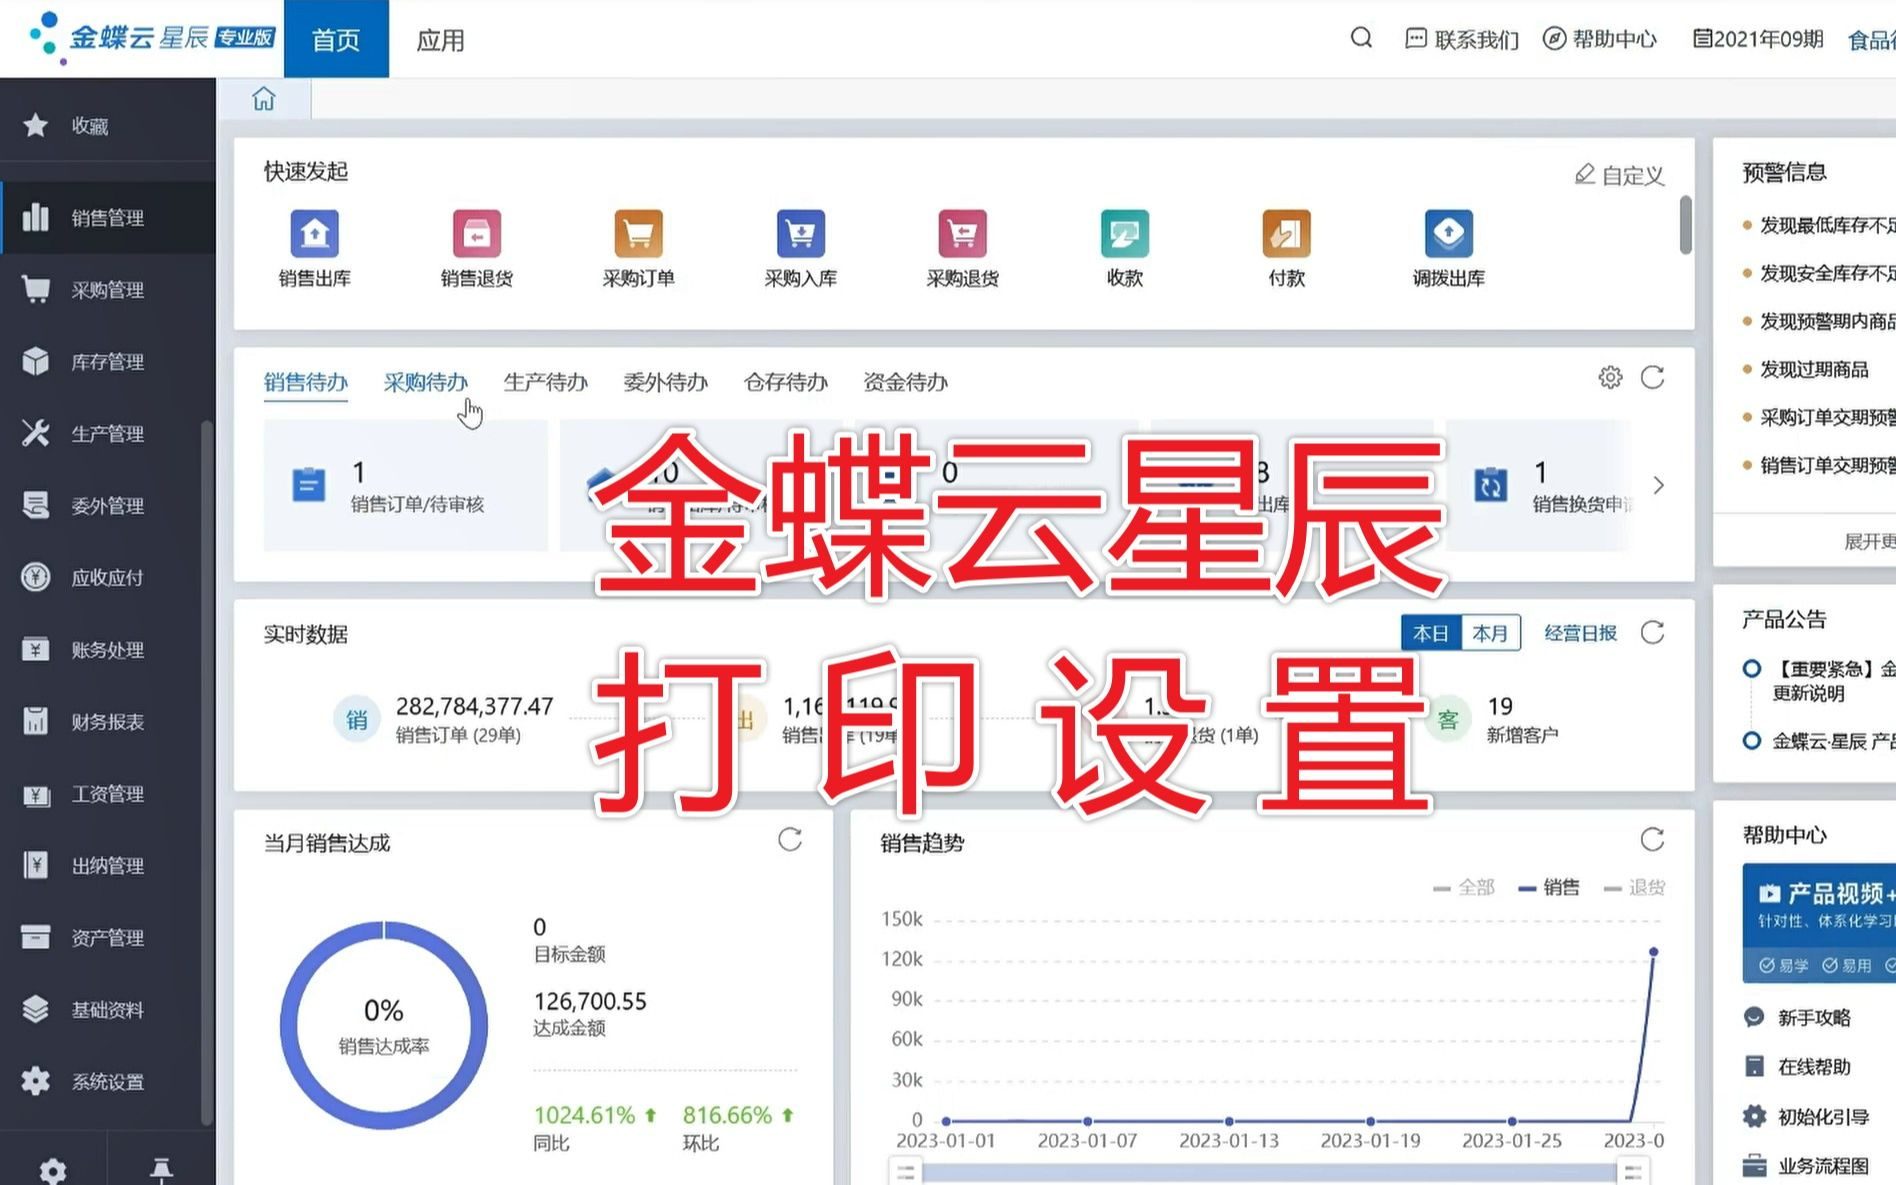Click 自定义 to customize quick launch
1896x1185 pixels.
point(1620,175)
